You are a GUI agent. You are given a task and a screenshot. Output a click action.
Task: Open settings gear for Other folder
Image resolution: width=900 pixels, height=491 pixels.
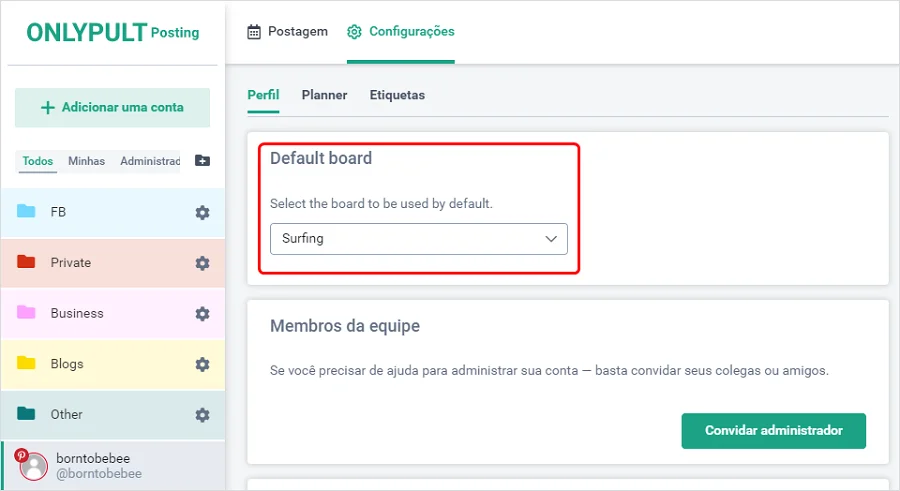pyautogui.click(x=202, y=415)
